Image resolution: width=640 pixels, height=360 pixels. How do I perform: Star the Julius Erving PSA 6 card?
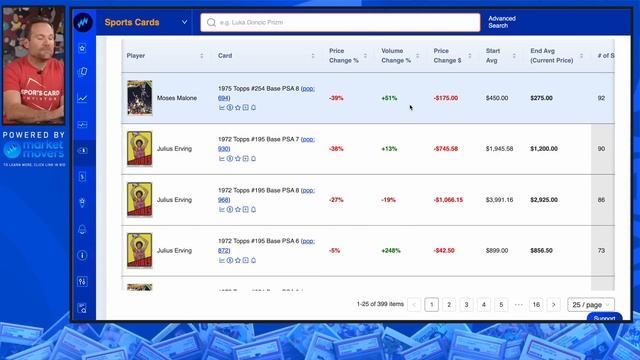(x=238, y=260)
